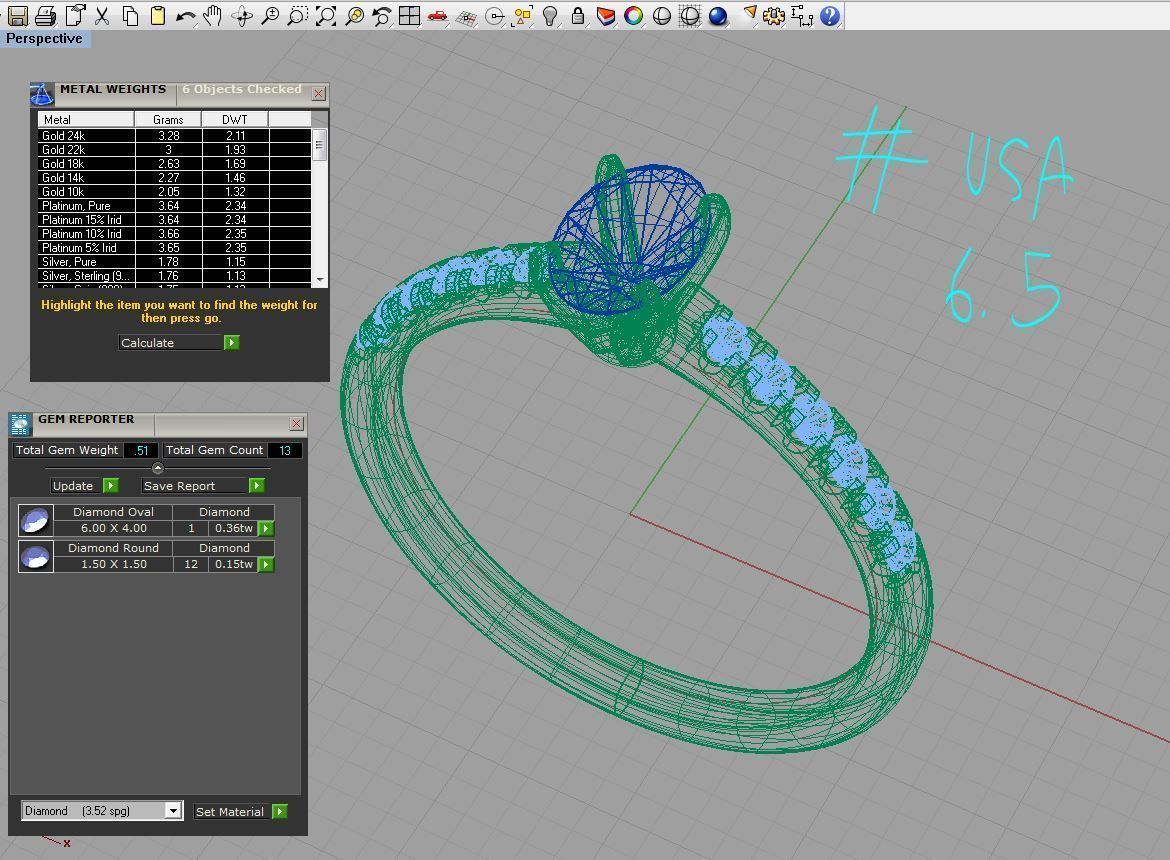The width and height of the screenshot is (1170, 860).
Task: Click the Set CPlane grid icon
Action: click(466, 16)
